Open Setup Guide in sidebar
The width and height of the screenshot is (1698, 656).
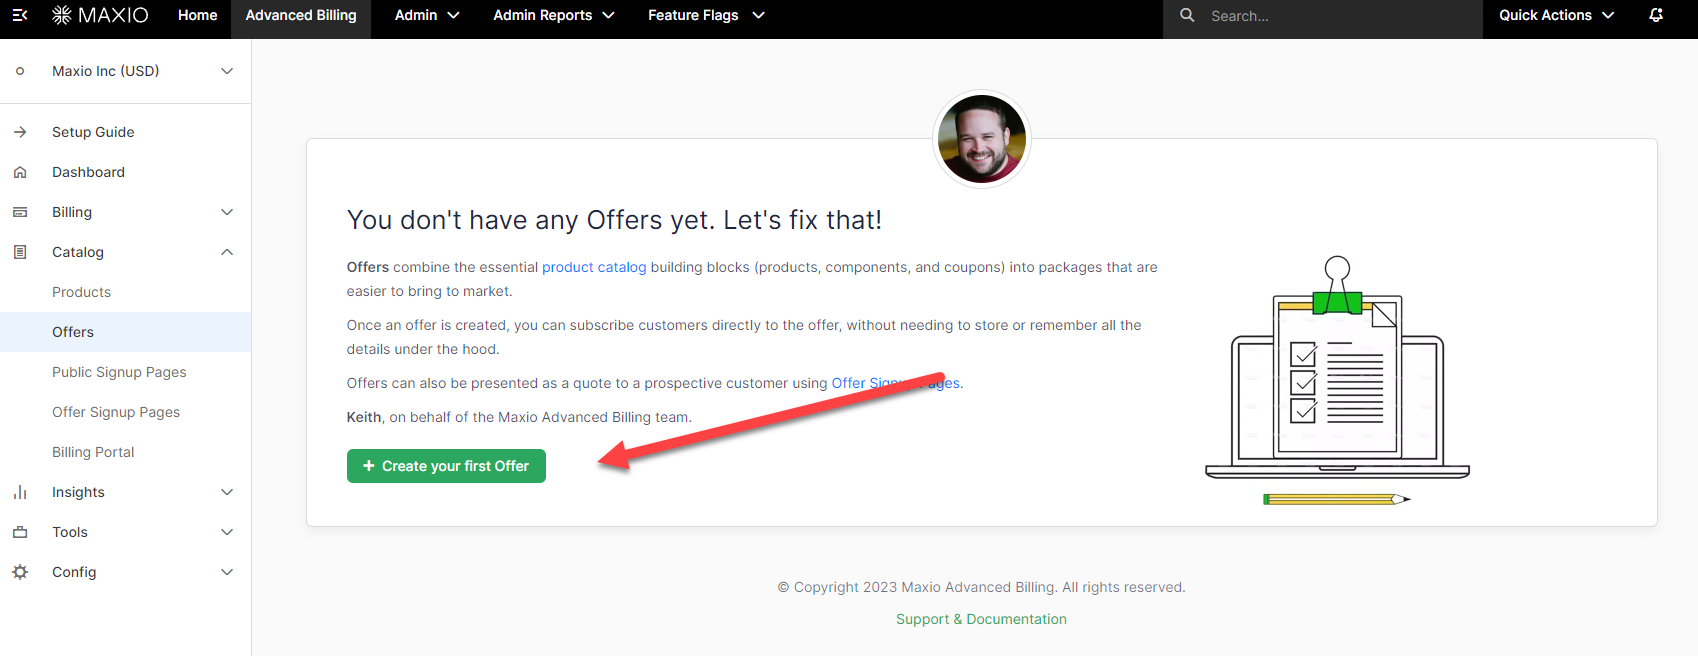click(93, 132)
